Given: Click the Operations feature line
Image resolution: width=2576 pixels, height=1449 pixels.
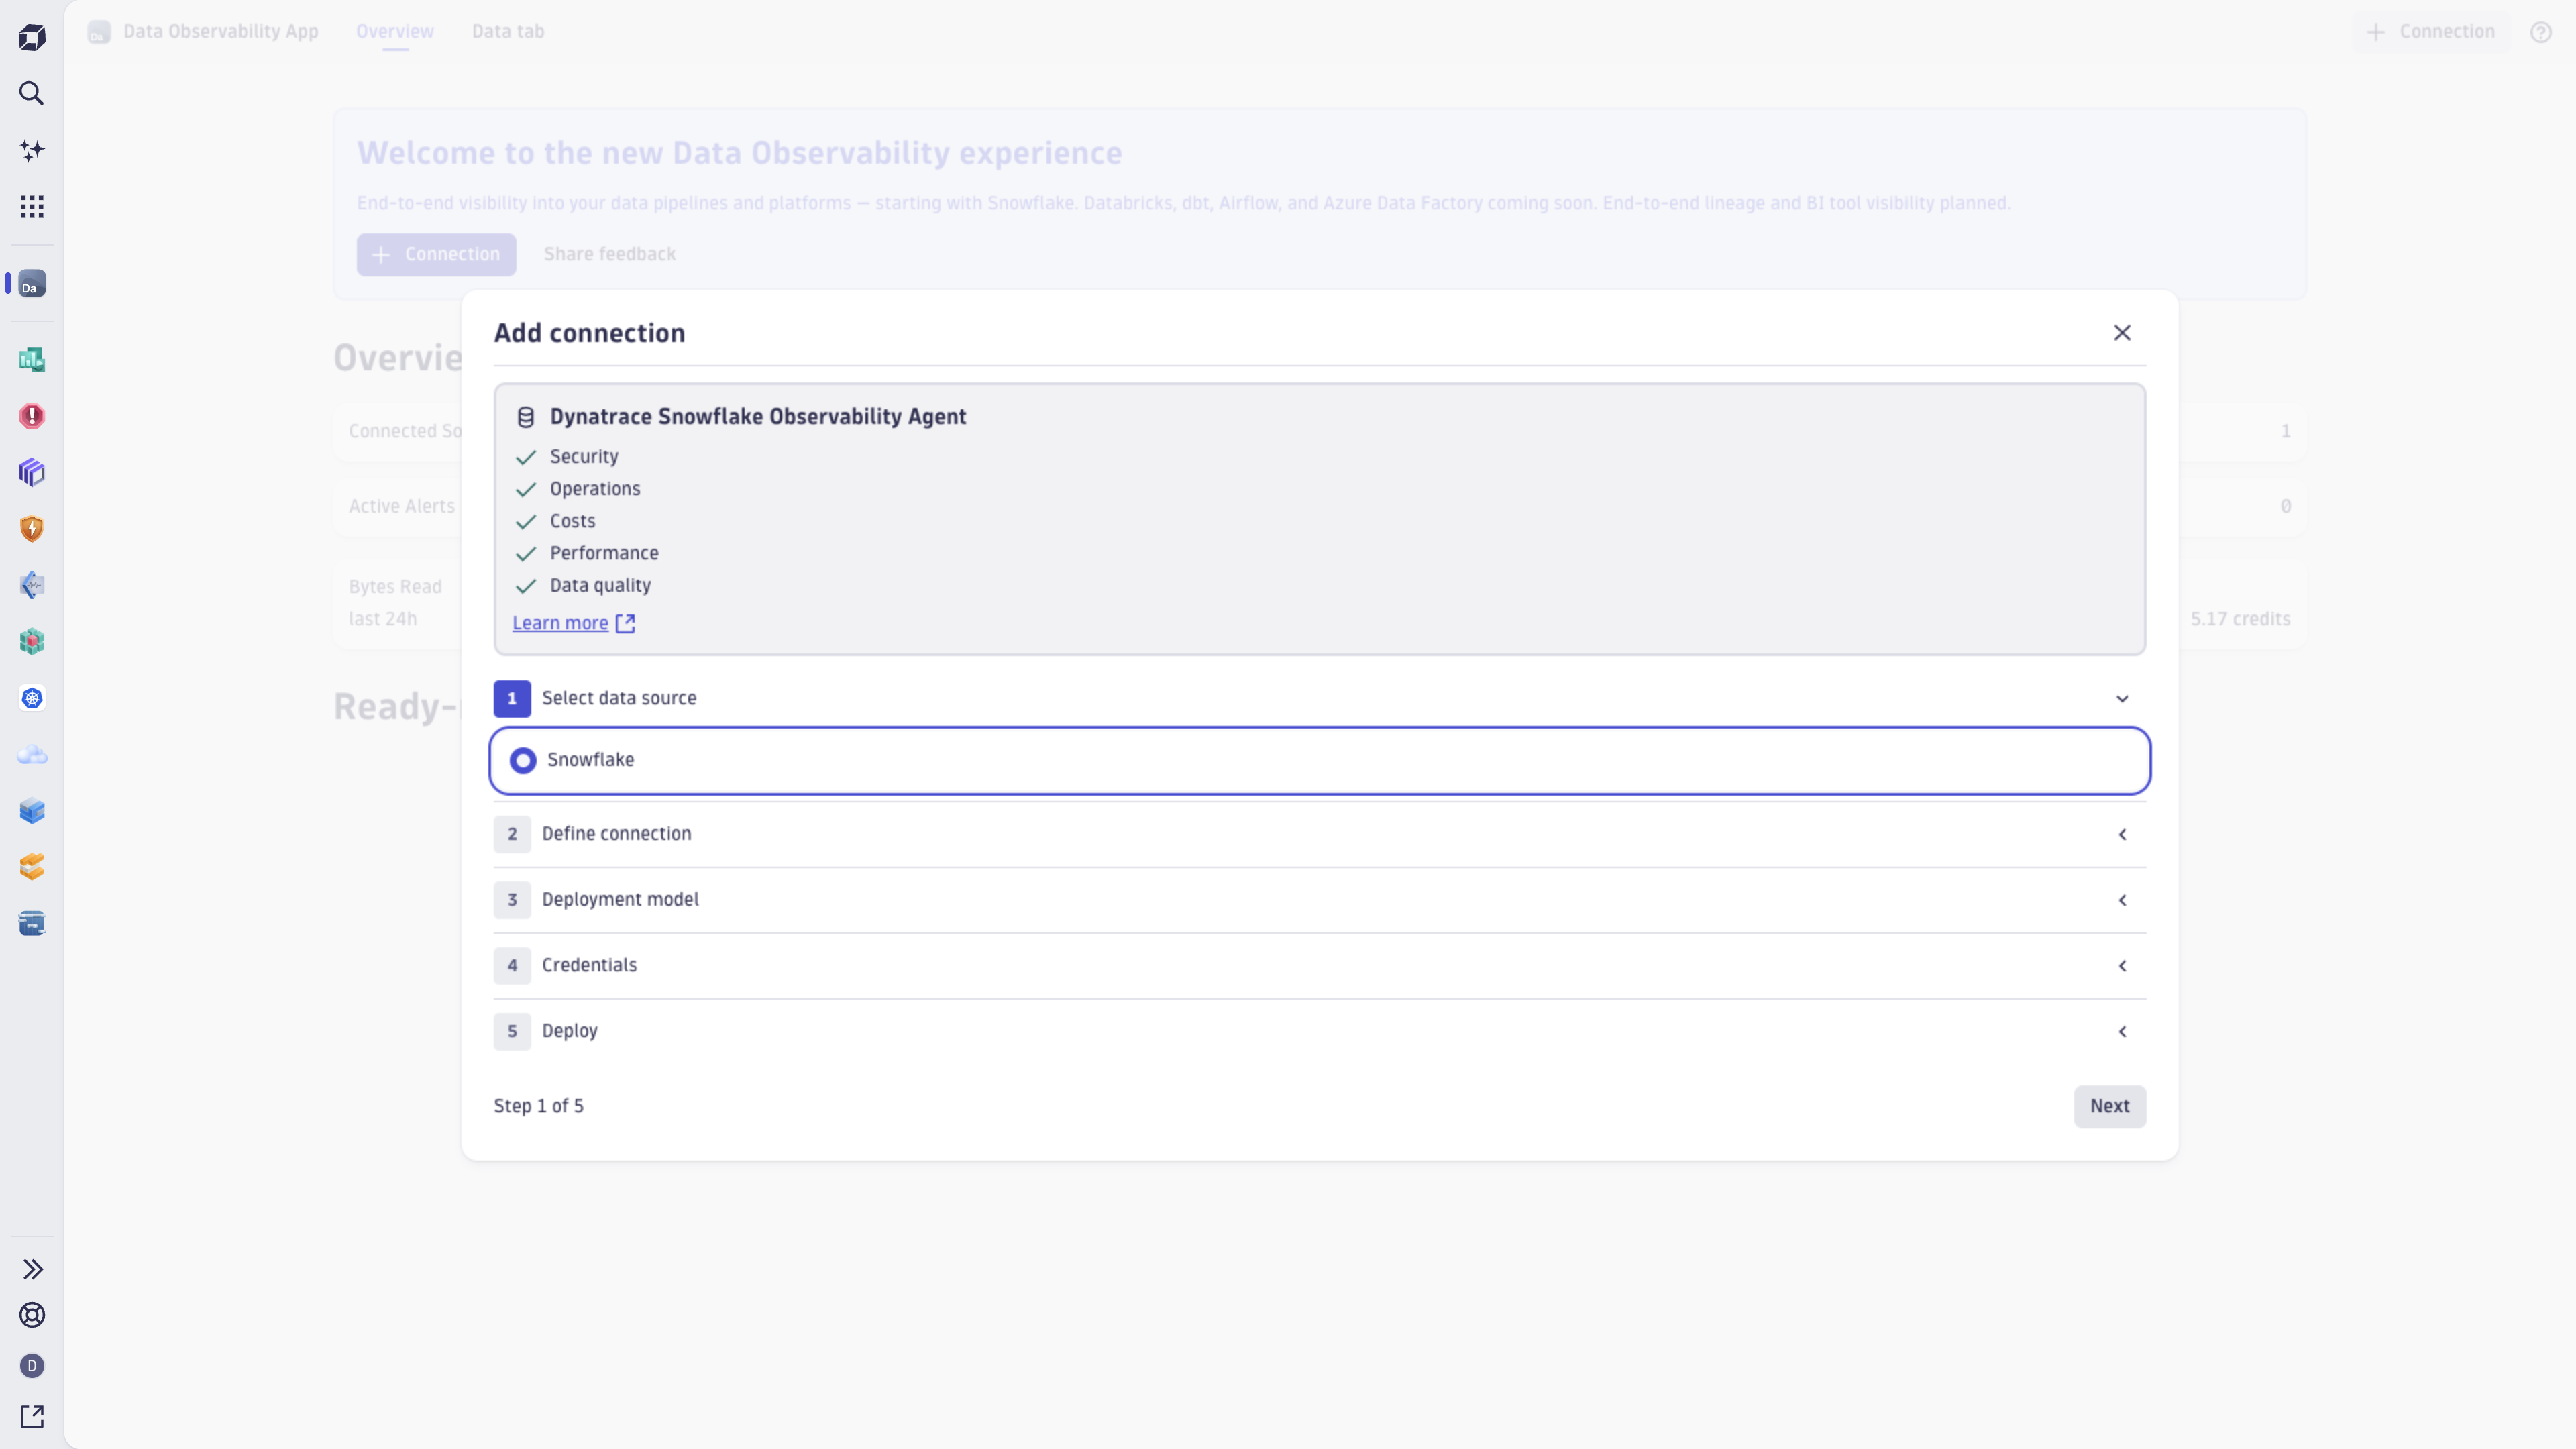Looking at the screenshot, I should point(595,489).
